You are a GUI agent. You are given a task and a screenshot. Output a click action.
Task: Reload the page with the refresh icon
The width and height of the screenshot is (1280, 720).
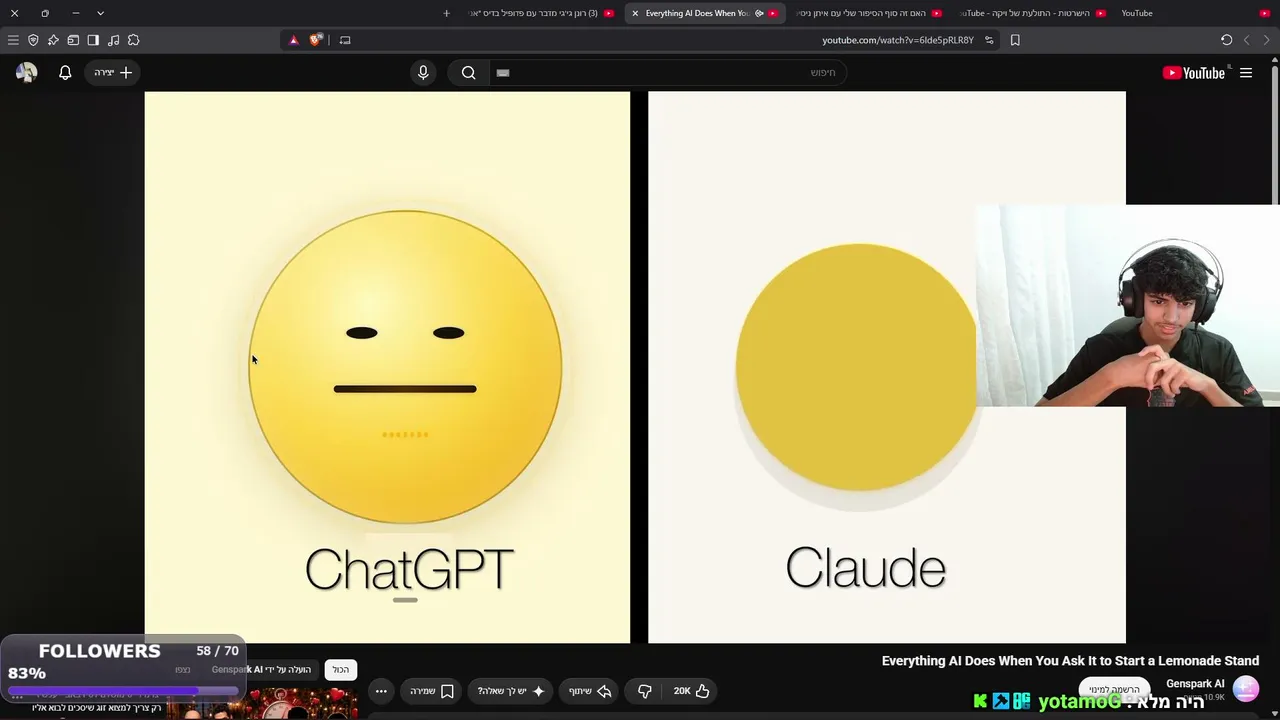[1226, 40]
